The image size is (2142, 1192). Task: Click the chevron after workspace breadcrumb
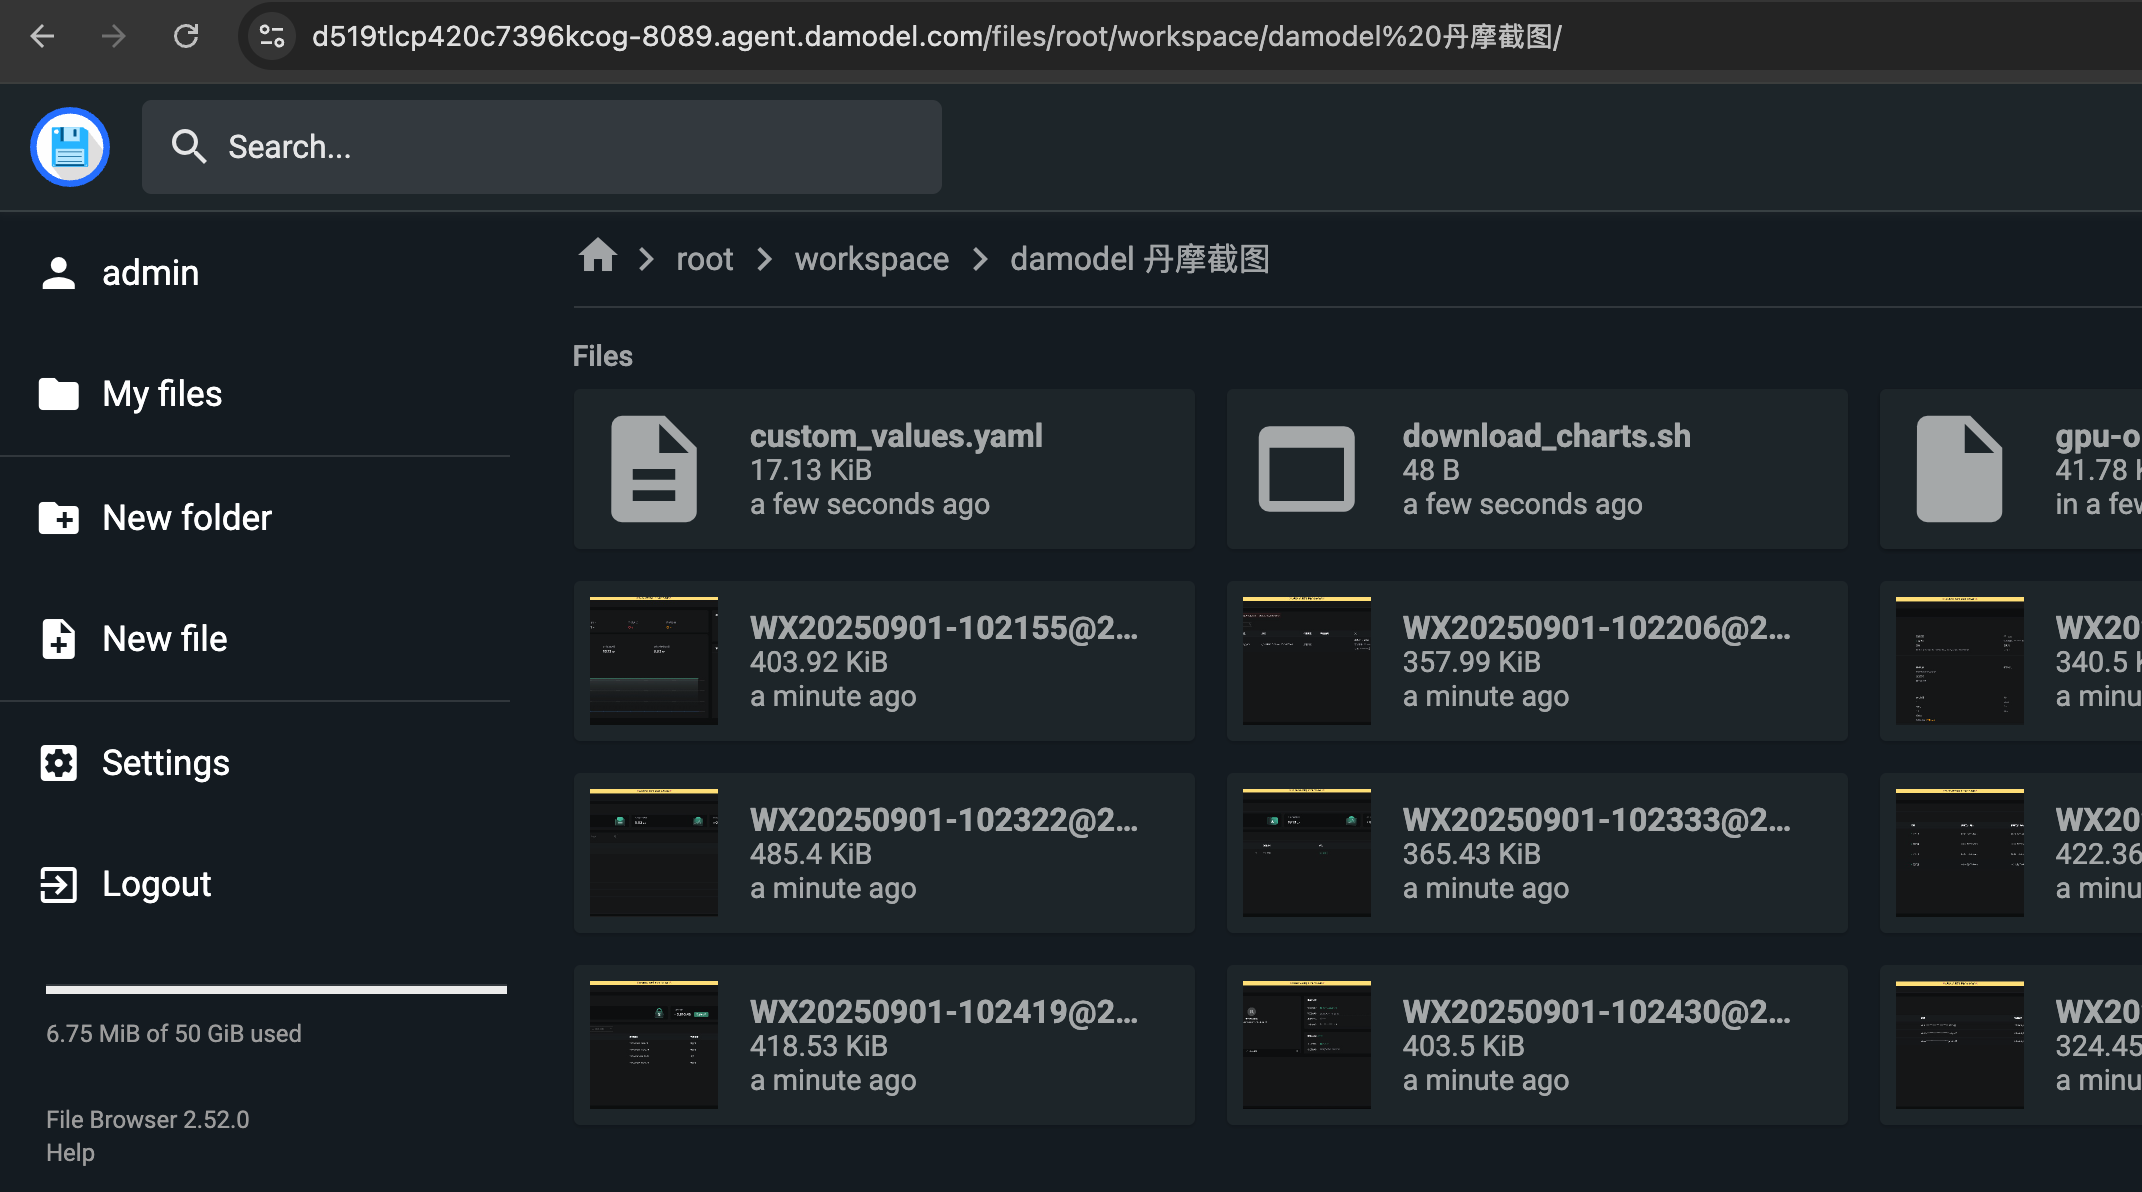pos(978,258)
